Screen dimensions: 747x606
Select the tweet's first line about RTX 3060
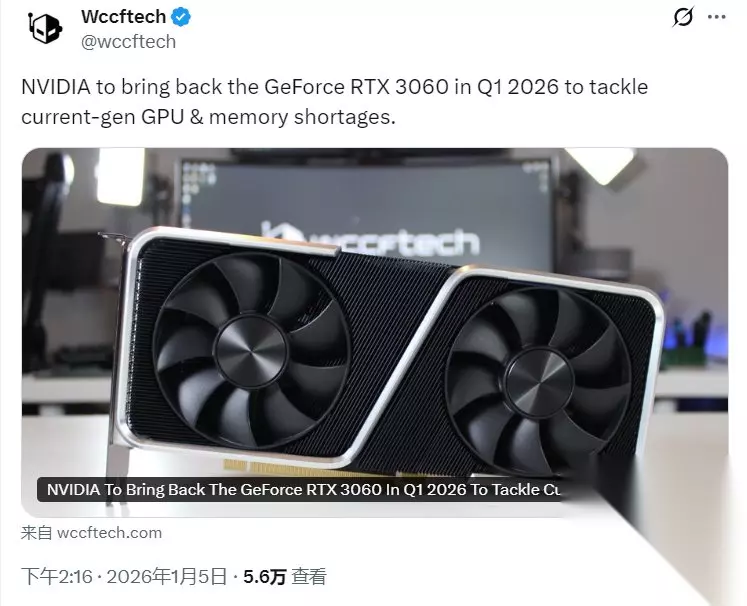coord(334,87)
